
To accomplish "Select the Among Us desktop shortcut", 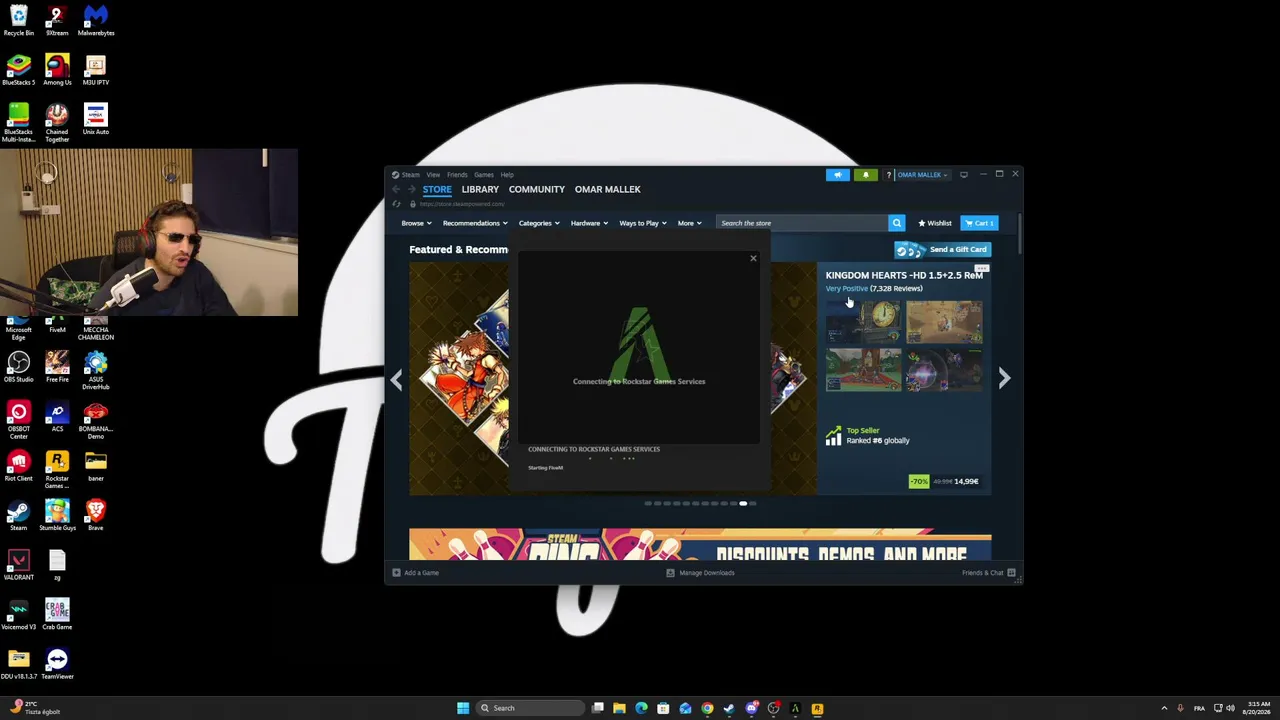I will click(57, 70).
